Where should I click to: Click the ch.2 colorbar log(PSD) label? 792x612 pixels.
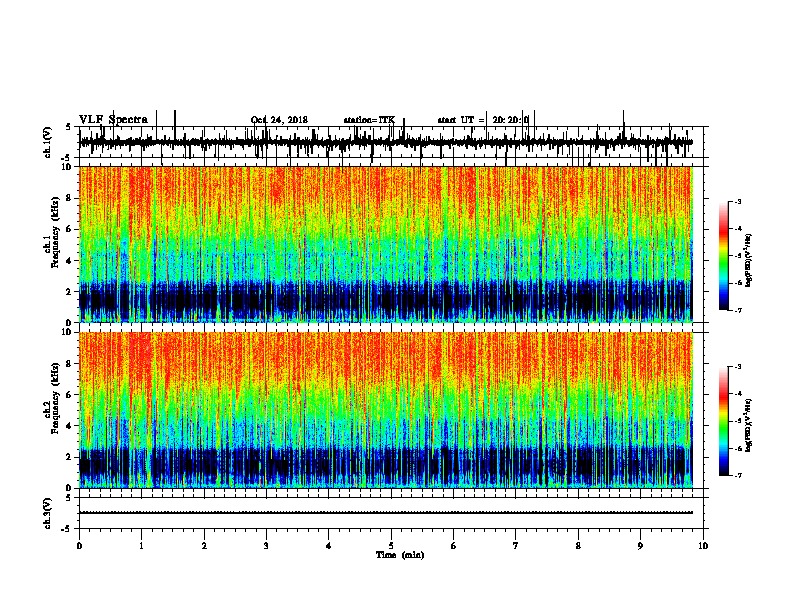[749, 425]
